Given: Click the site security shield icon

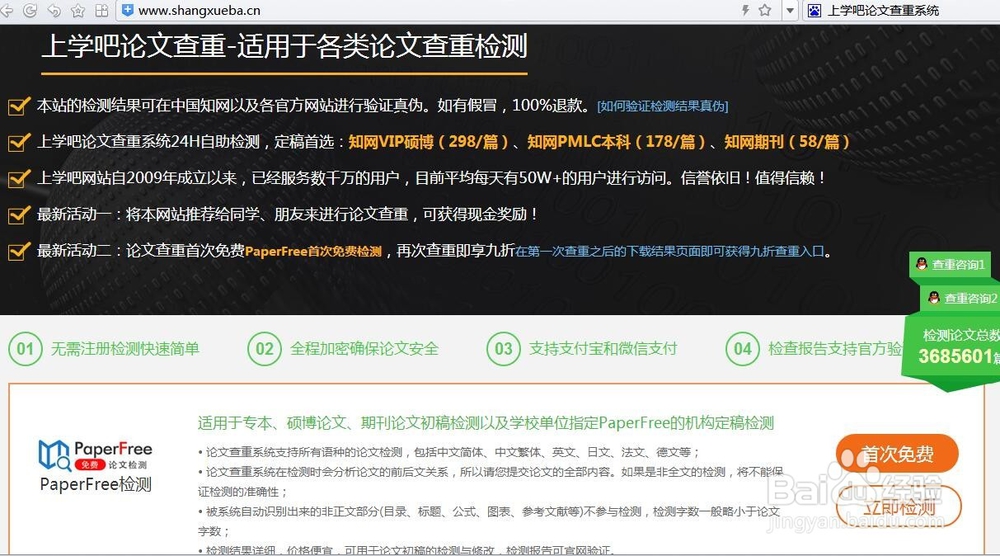Looking at the screenshot, I should (128, 10).
